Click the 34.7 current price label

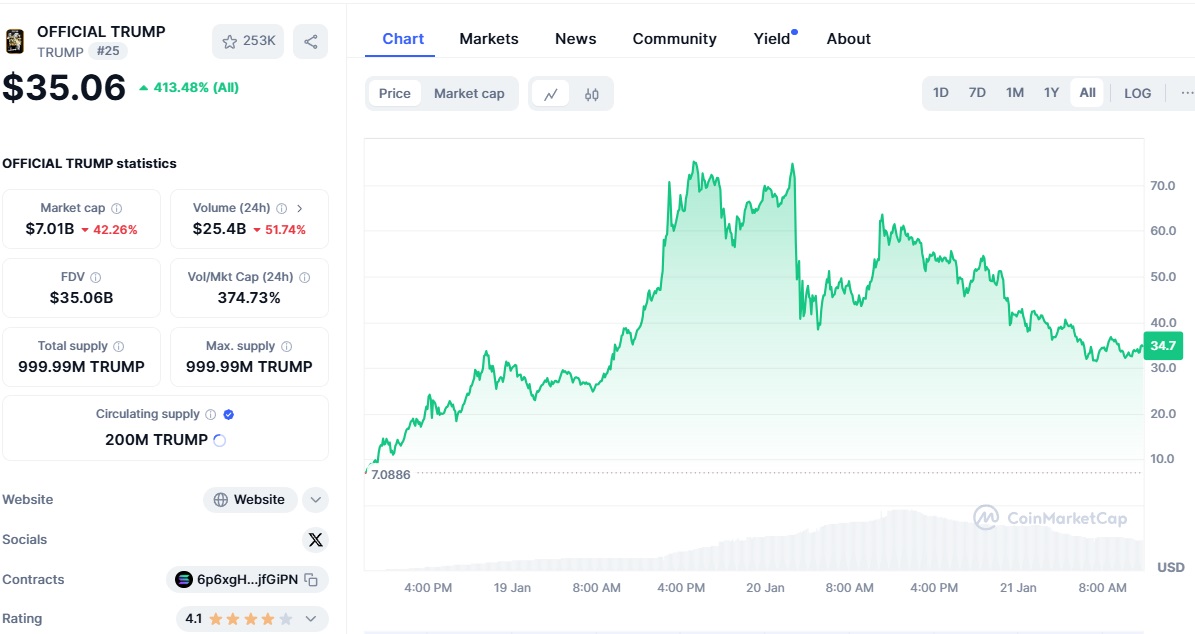click(x=1163, y=346)
